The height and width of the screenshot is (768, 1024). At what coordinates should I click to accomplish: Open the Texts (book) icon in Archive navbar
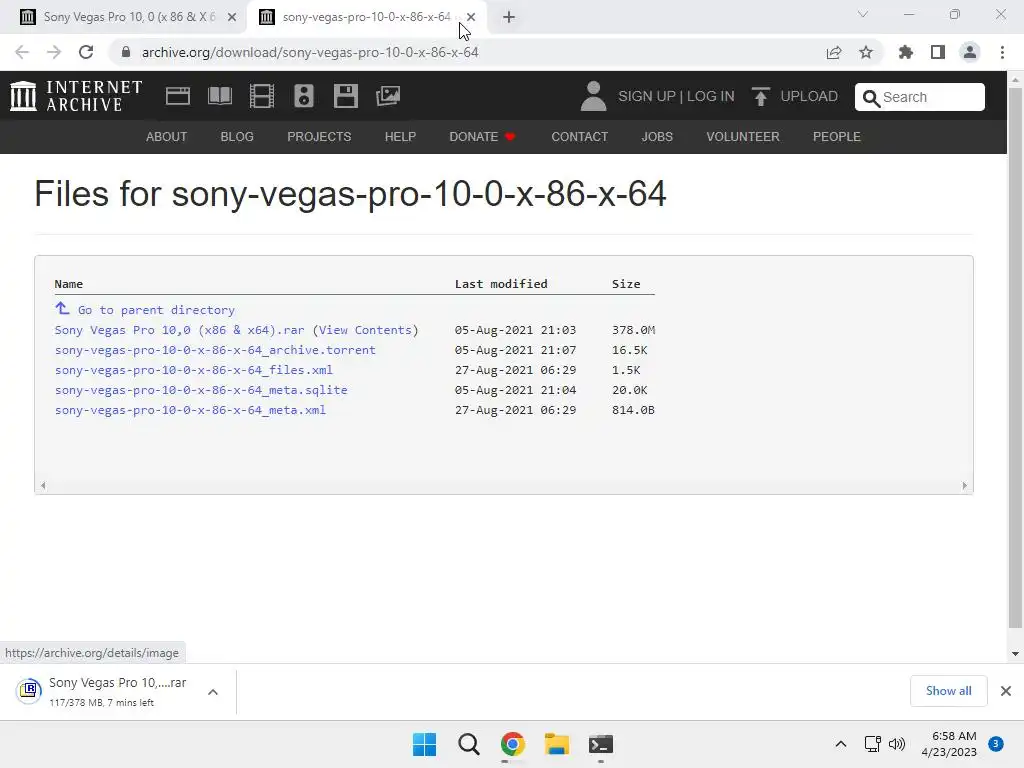click(x=219, y=96)
